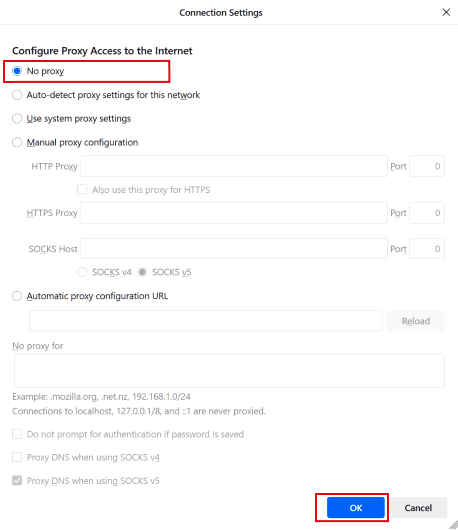Click the HTTPS Proxy address field
458x530 pixels.
234,213
